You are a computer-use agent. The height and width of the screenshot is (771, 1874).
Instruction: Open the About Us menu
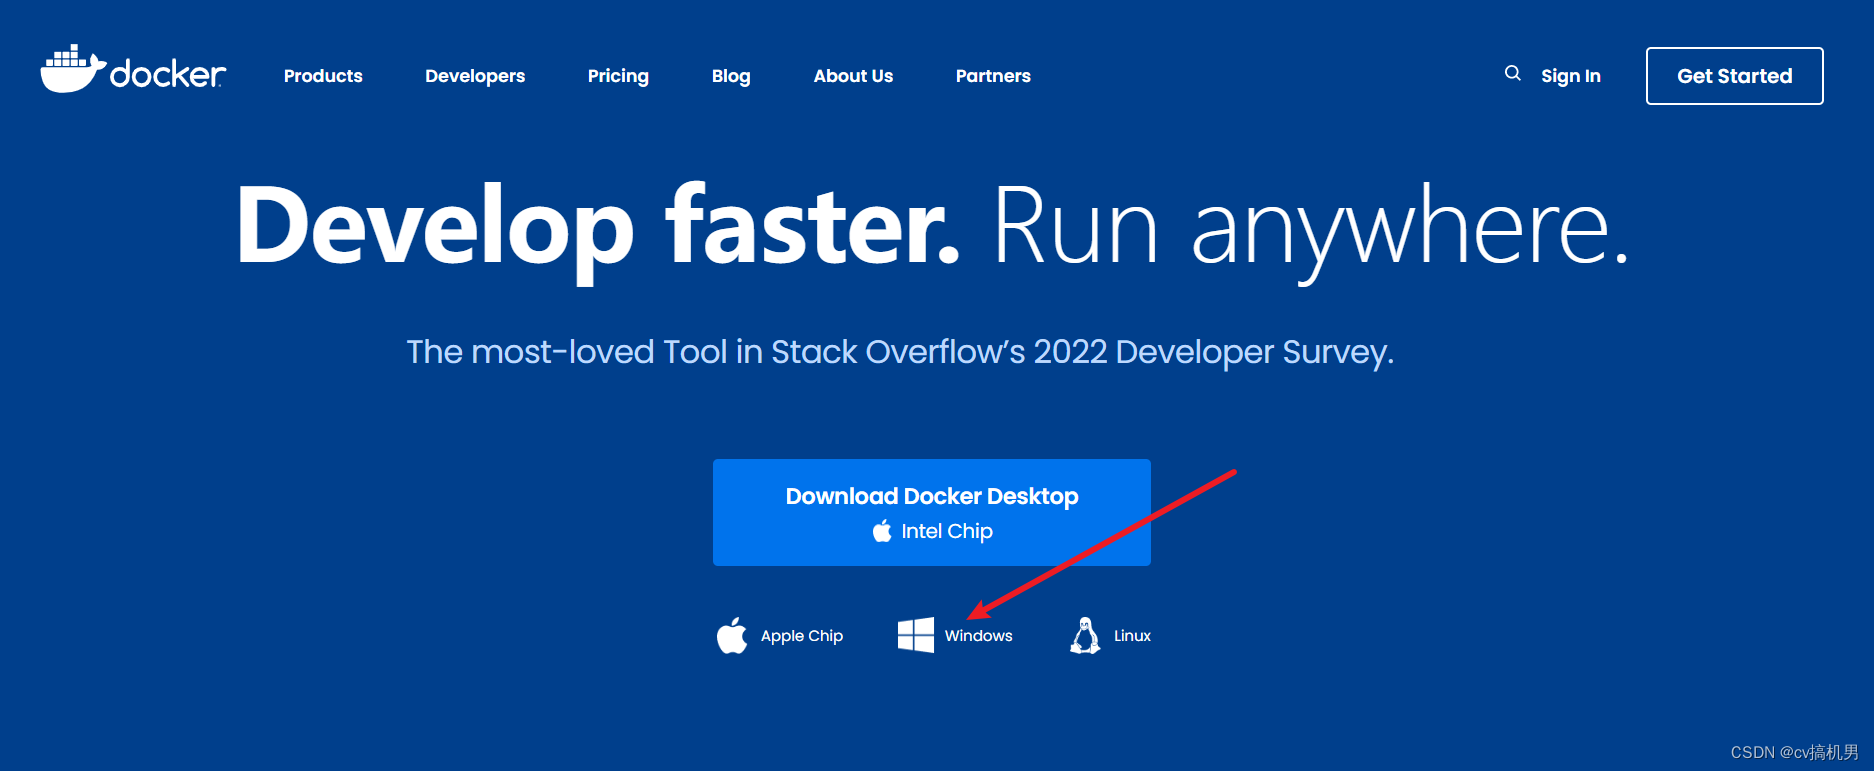click(x=853, y=76)
